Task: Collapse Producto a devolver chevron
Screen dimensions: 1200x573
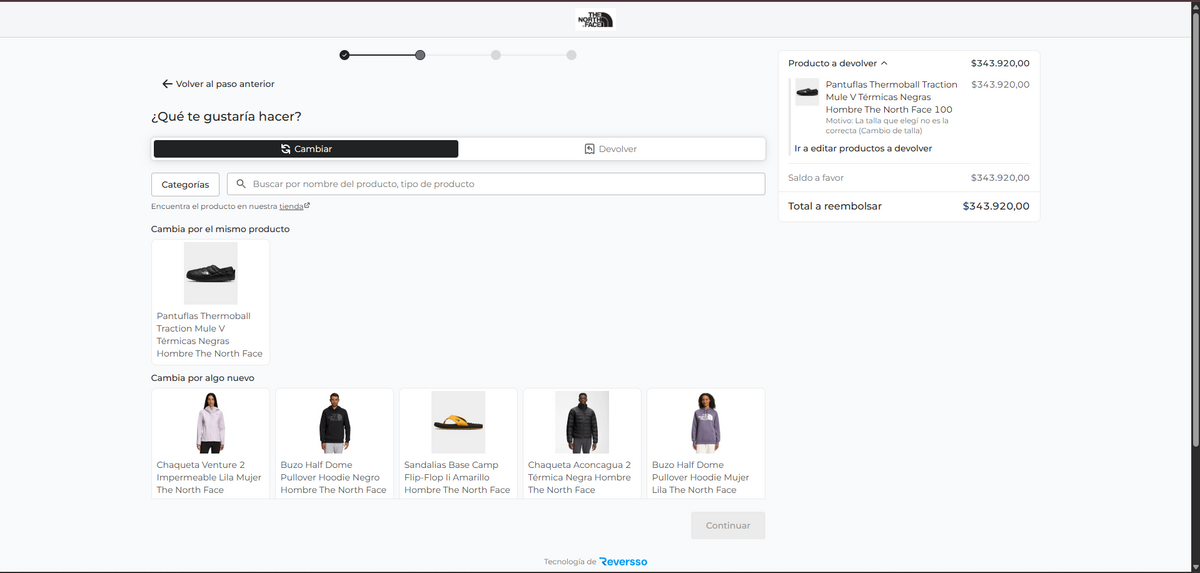Action: 884,63
